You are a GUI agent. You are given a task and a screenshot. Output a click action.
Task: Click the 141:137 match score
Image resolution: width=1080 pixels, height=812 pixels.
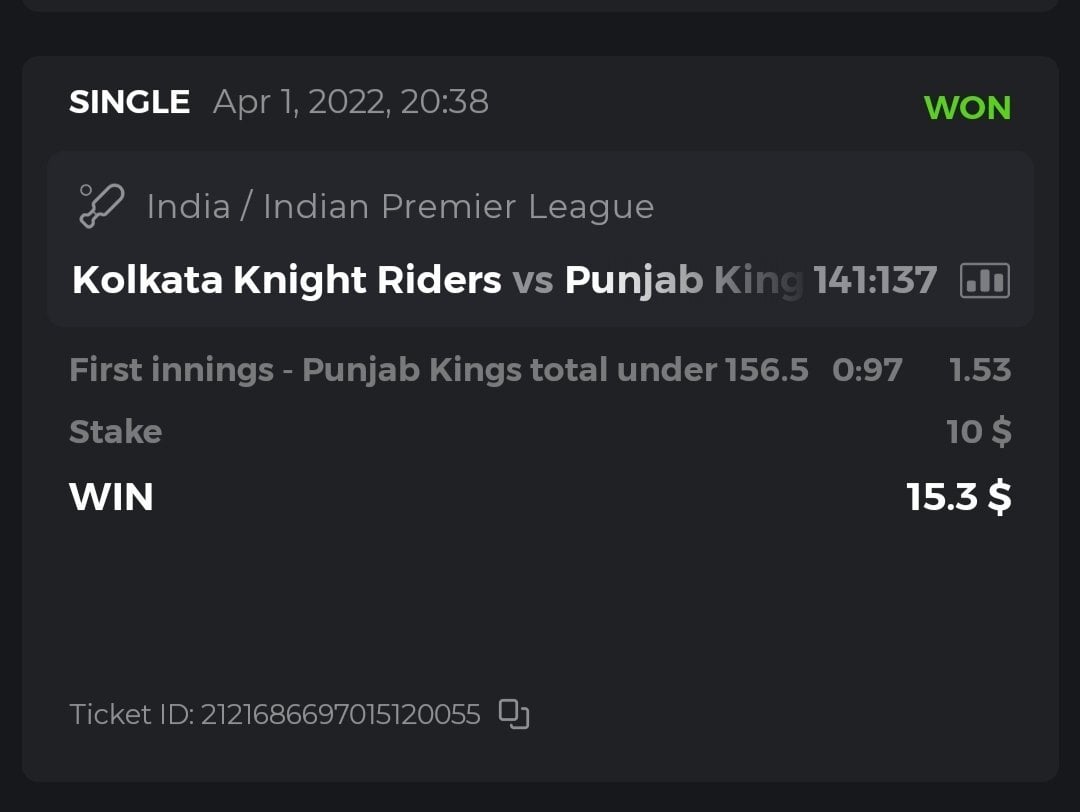875,281
